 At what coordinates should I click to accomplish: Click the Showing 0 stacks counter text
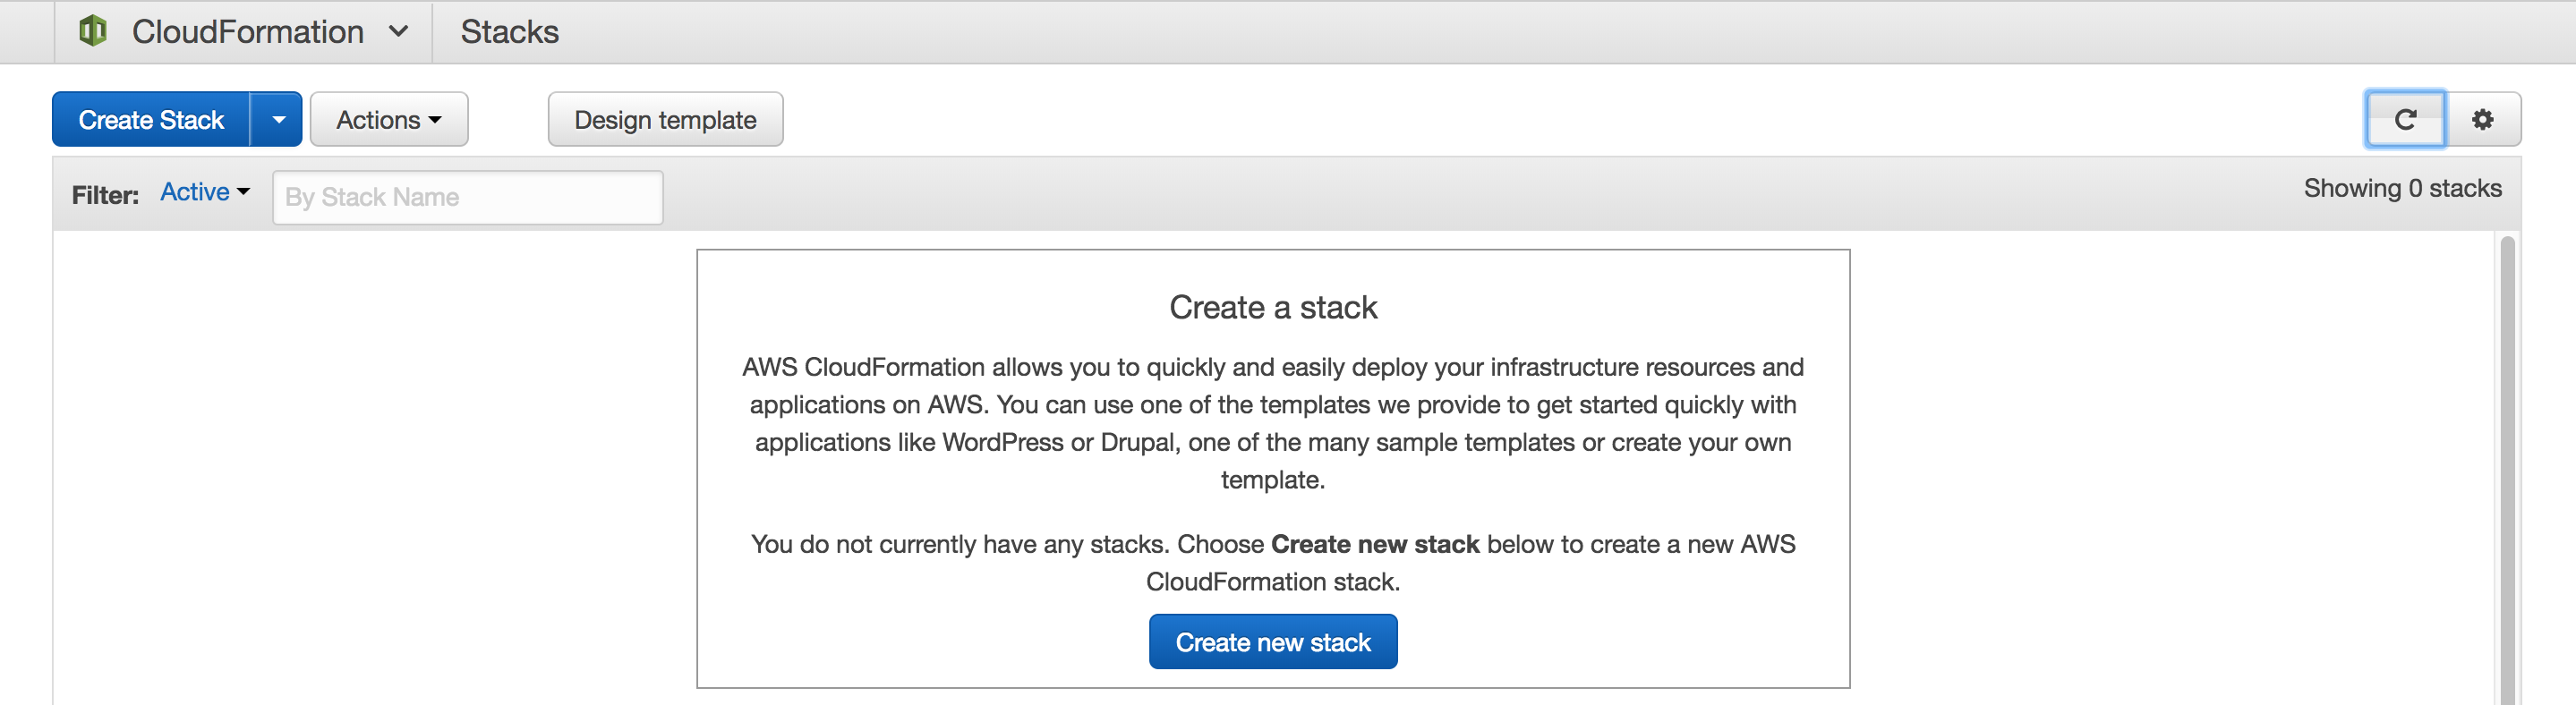pos(2402,188)
